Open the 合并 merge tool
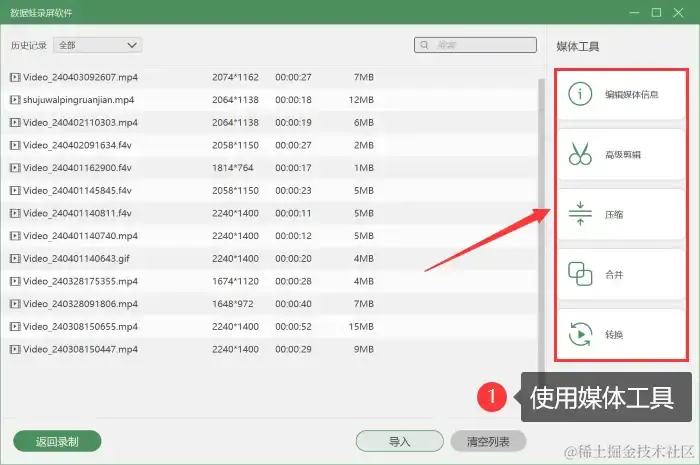The width and height of the screenshot is (700, 465). point(621,274)
